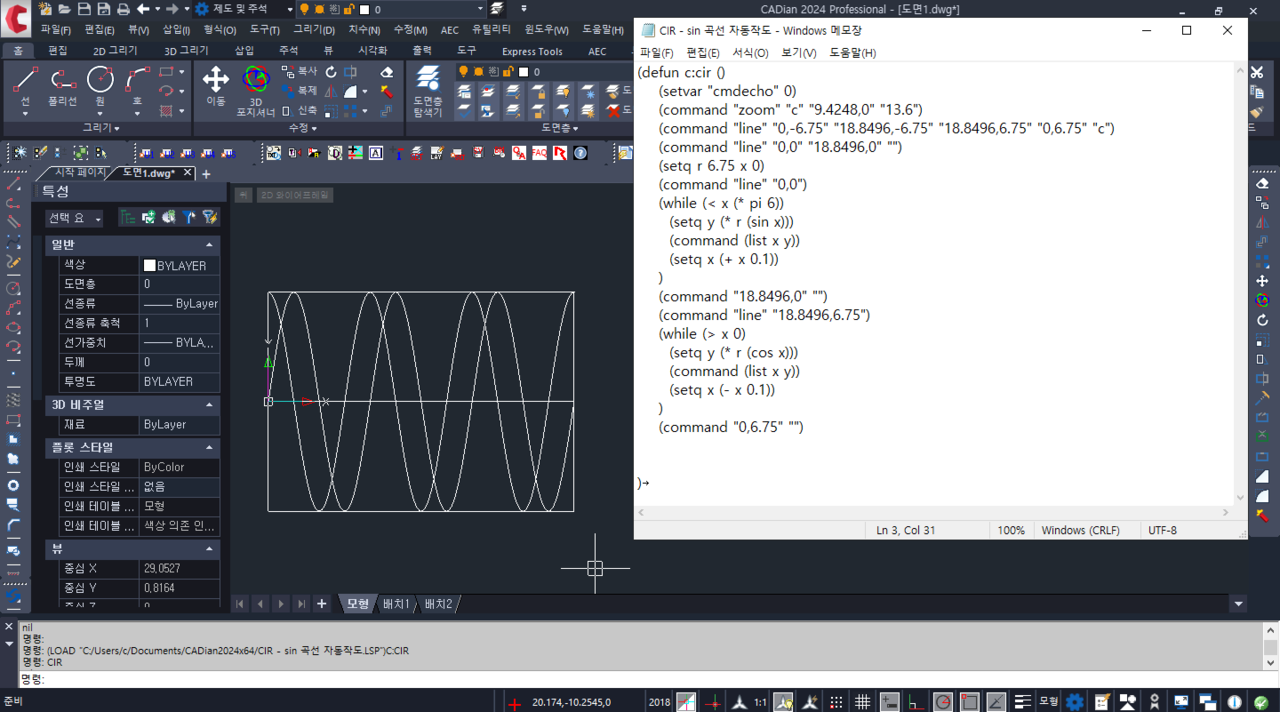The height and width of the screenshot is (712, 1280).
Task: Collapse the 일반 properties section
Action: click(209, 245)
